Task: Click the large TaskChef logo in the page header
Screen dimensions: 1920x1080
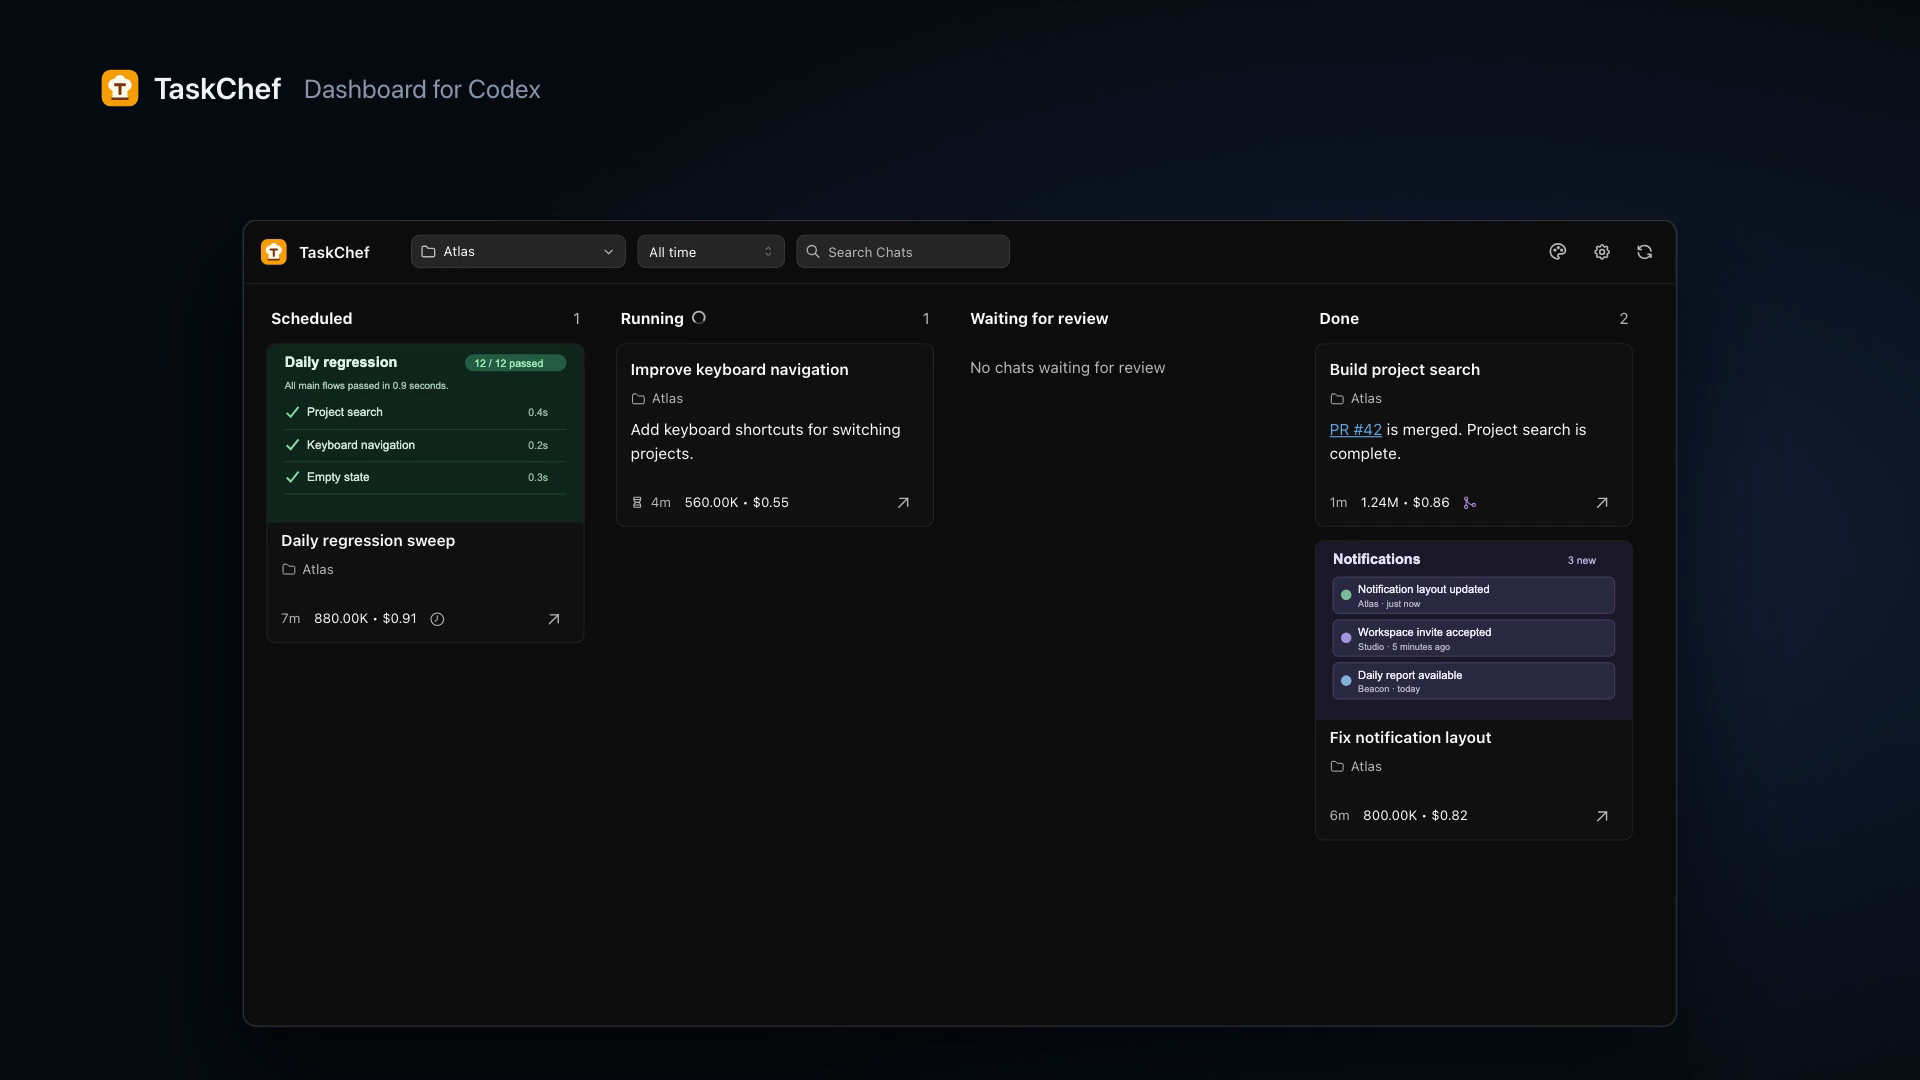Action: (x=120, y=88)
